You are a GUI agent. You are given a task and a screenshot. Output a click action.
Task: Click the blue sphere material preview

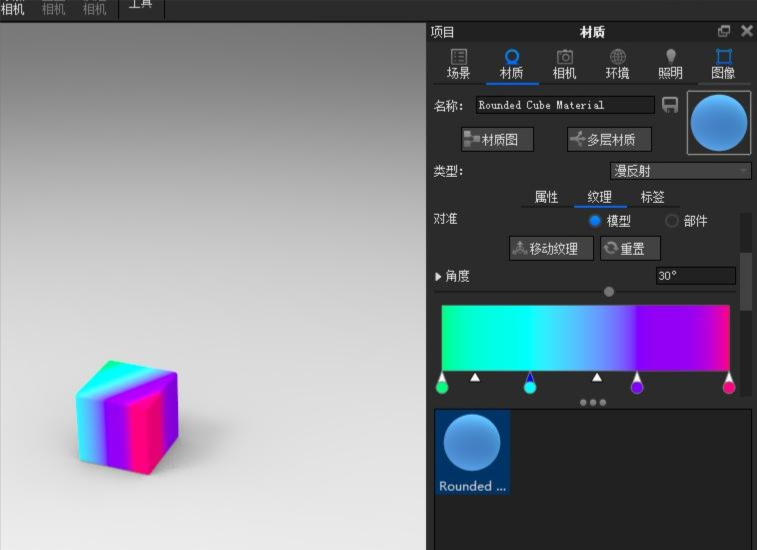pos(718,123)
